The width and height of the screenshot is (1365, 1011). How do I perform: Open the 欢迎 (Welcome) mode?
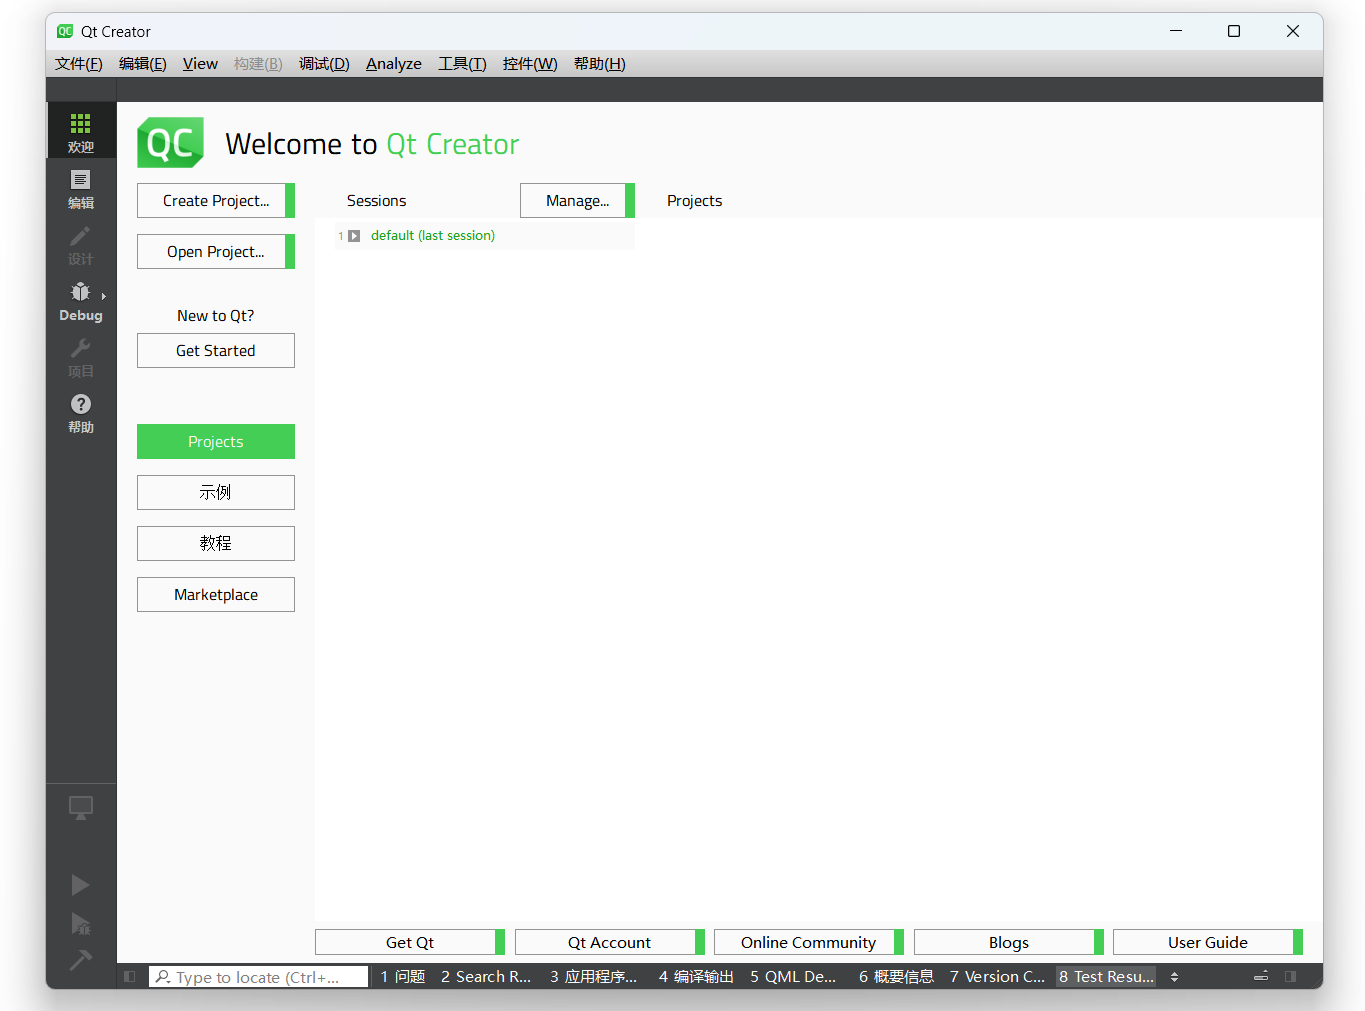(x=81, y=131)
